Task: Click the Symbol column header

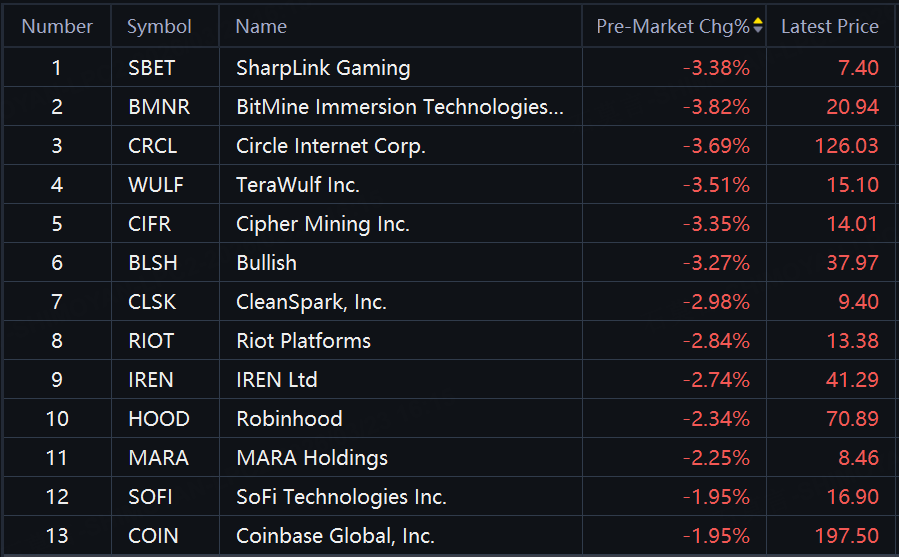Action: (x=159, y=27)
